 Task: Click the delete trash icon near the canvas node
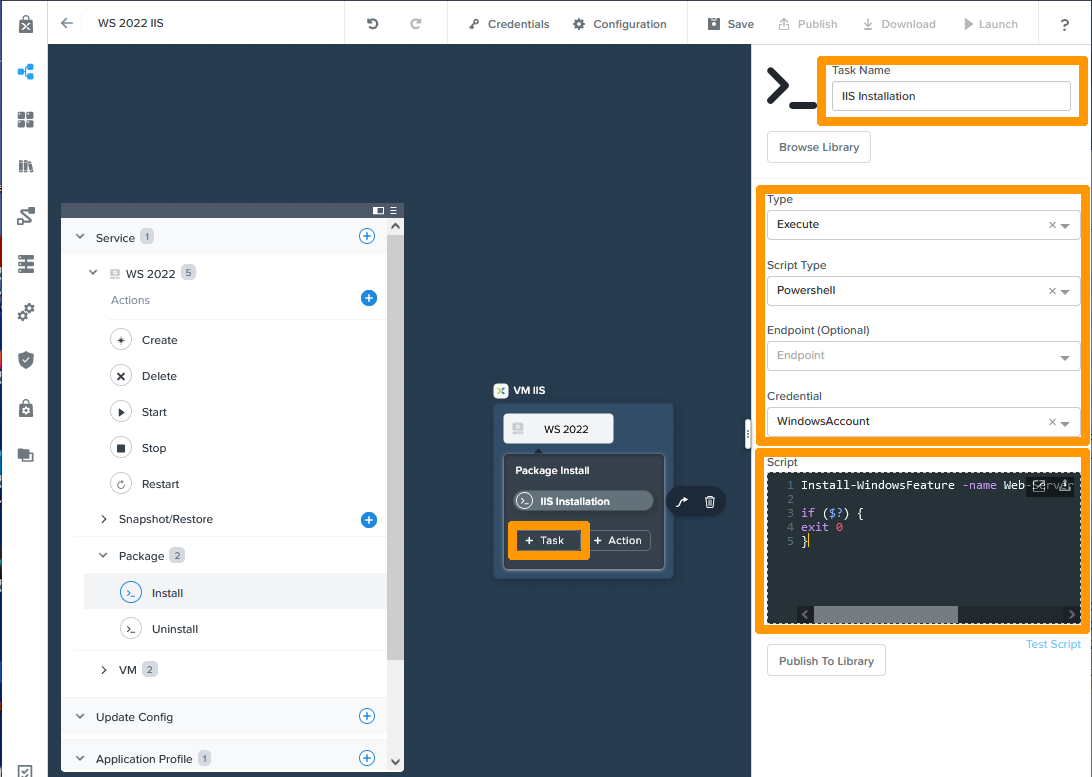[x=710, y=501]
